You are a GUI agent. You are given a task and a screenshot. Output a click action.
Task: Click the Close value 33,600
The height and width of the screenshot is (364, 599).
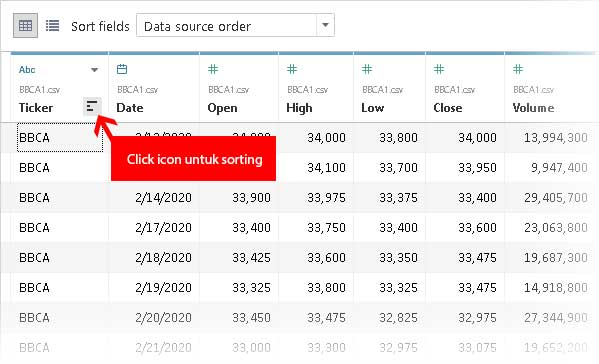(x=478, y=228)
